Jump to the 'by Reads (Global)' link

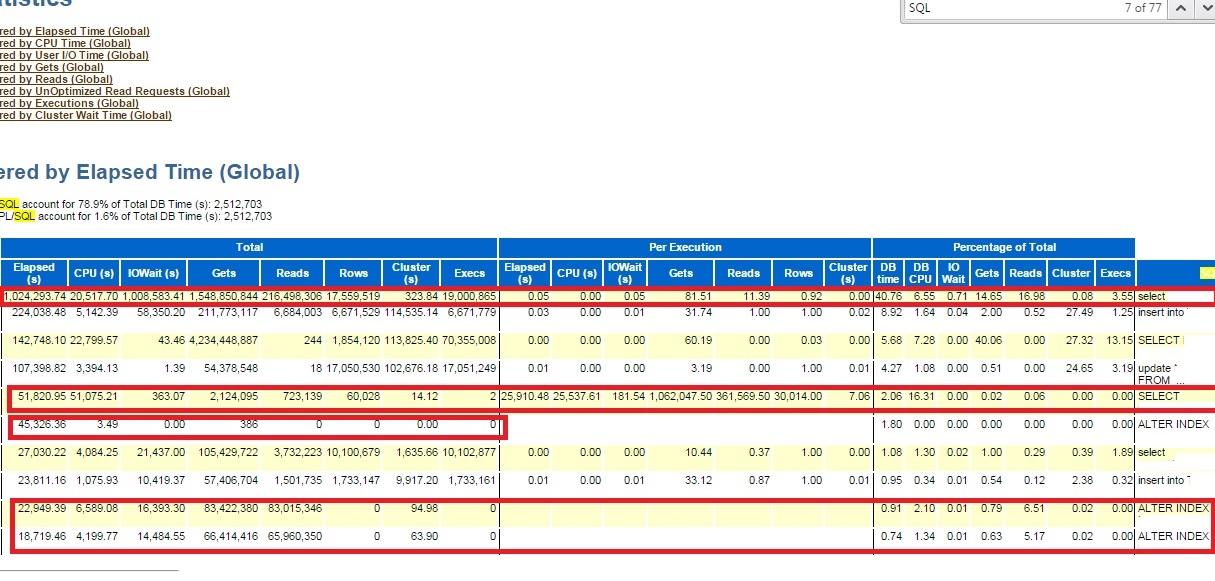[56, 79]
